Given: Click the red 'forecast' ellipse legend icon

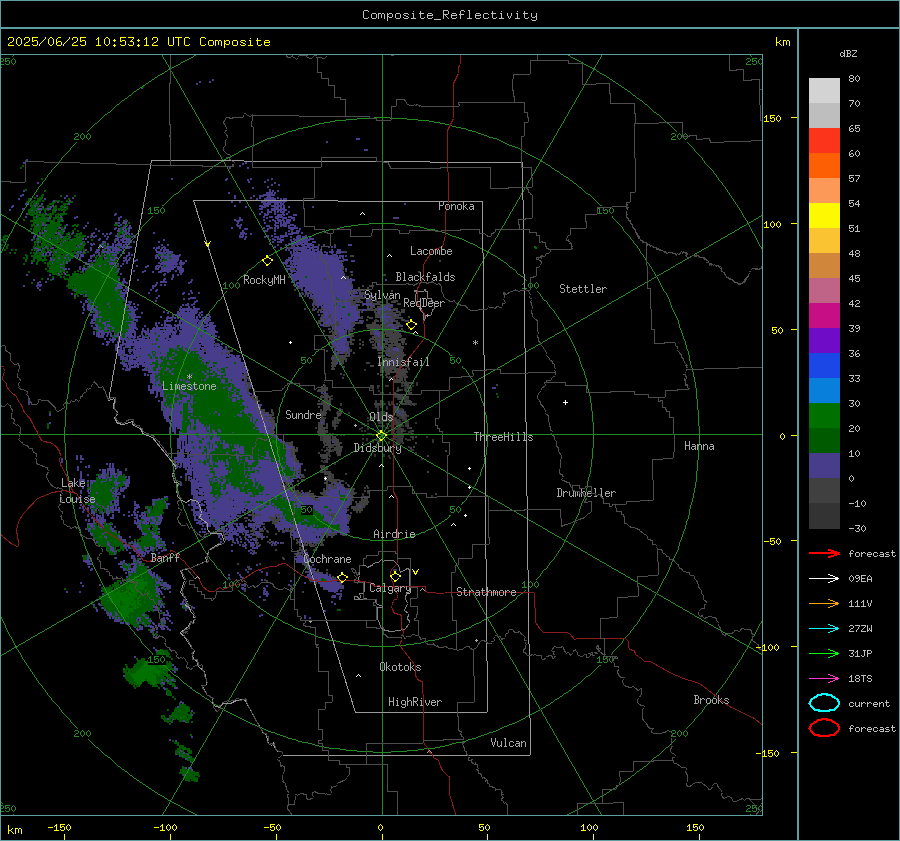Looking at the screenshot, I should point(824,728).
